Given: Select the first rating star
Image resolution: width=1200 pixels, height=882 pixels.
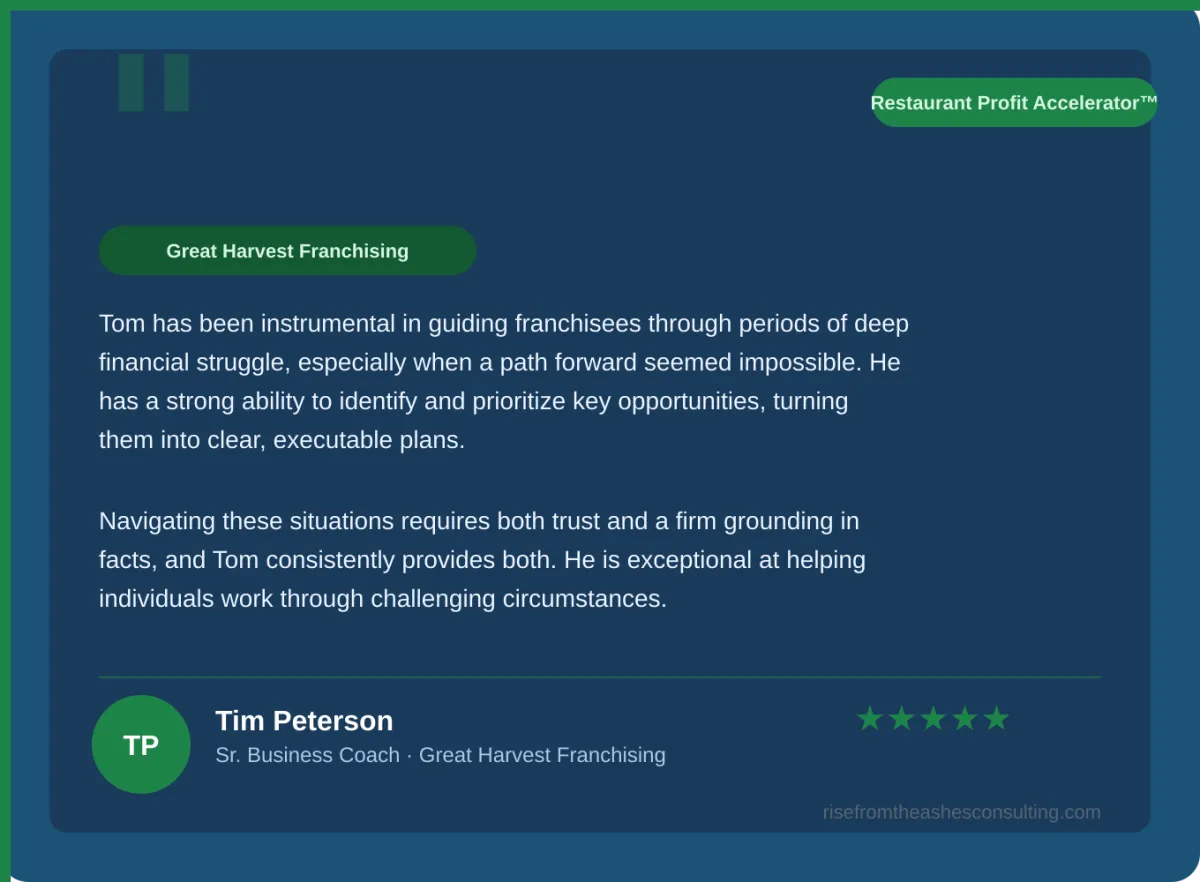Looking at the screenshot, I should (x=870, y=719).
